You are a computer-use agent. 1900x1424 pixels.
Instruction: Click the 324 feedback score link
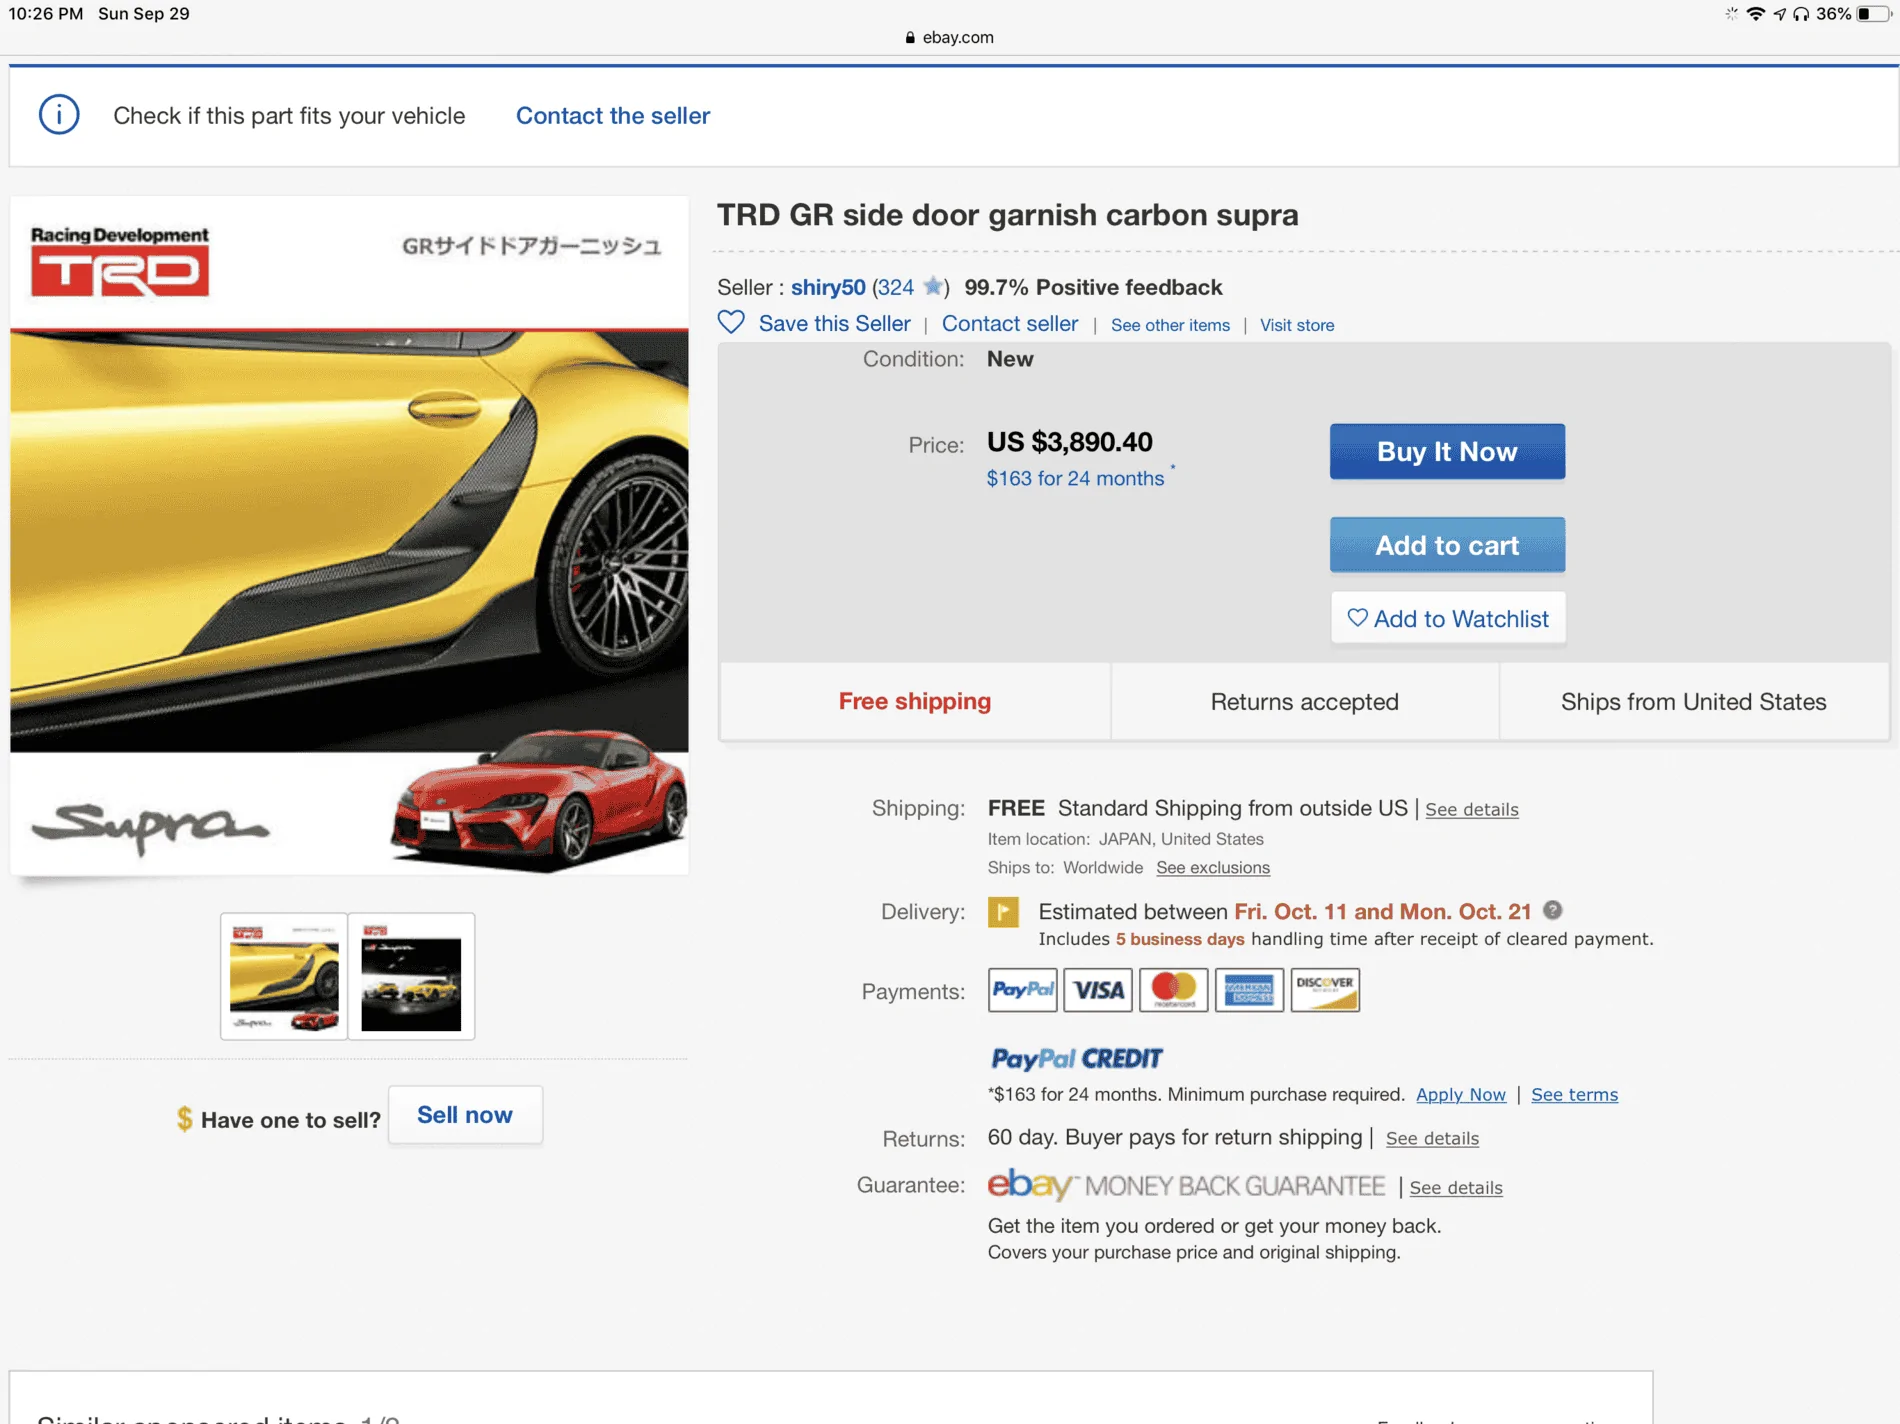point(896,288)
